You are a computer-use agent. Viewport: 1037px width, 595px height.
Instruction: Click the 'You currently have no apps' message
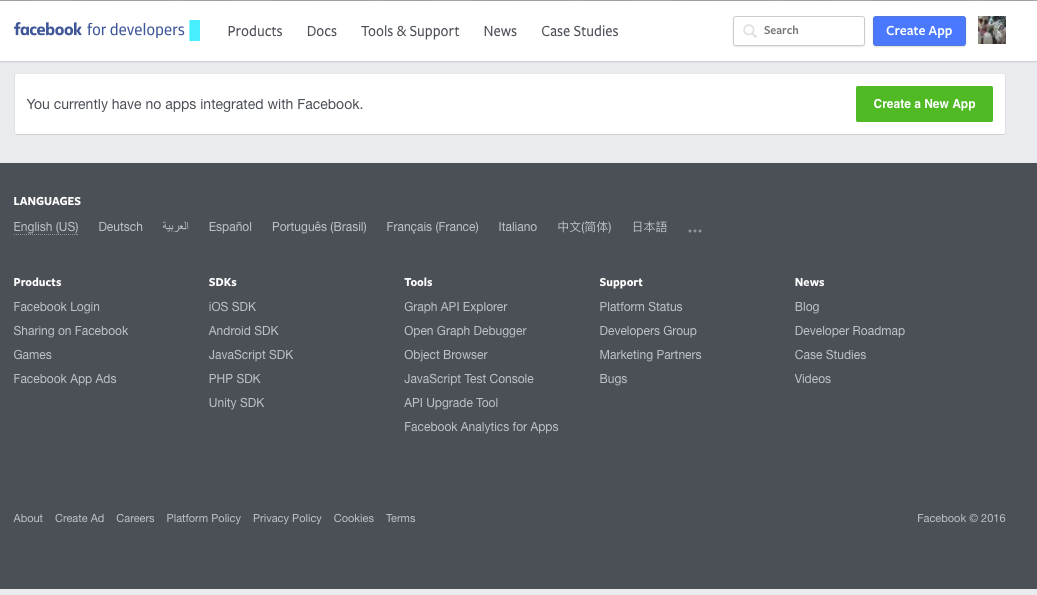(x=194, y=104)
